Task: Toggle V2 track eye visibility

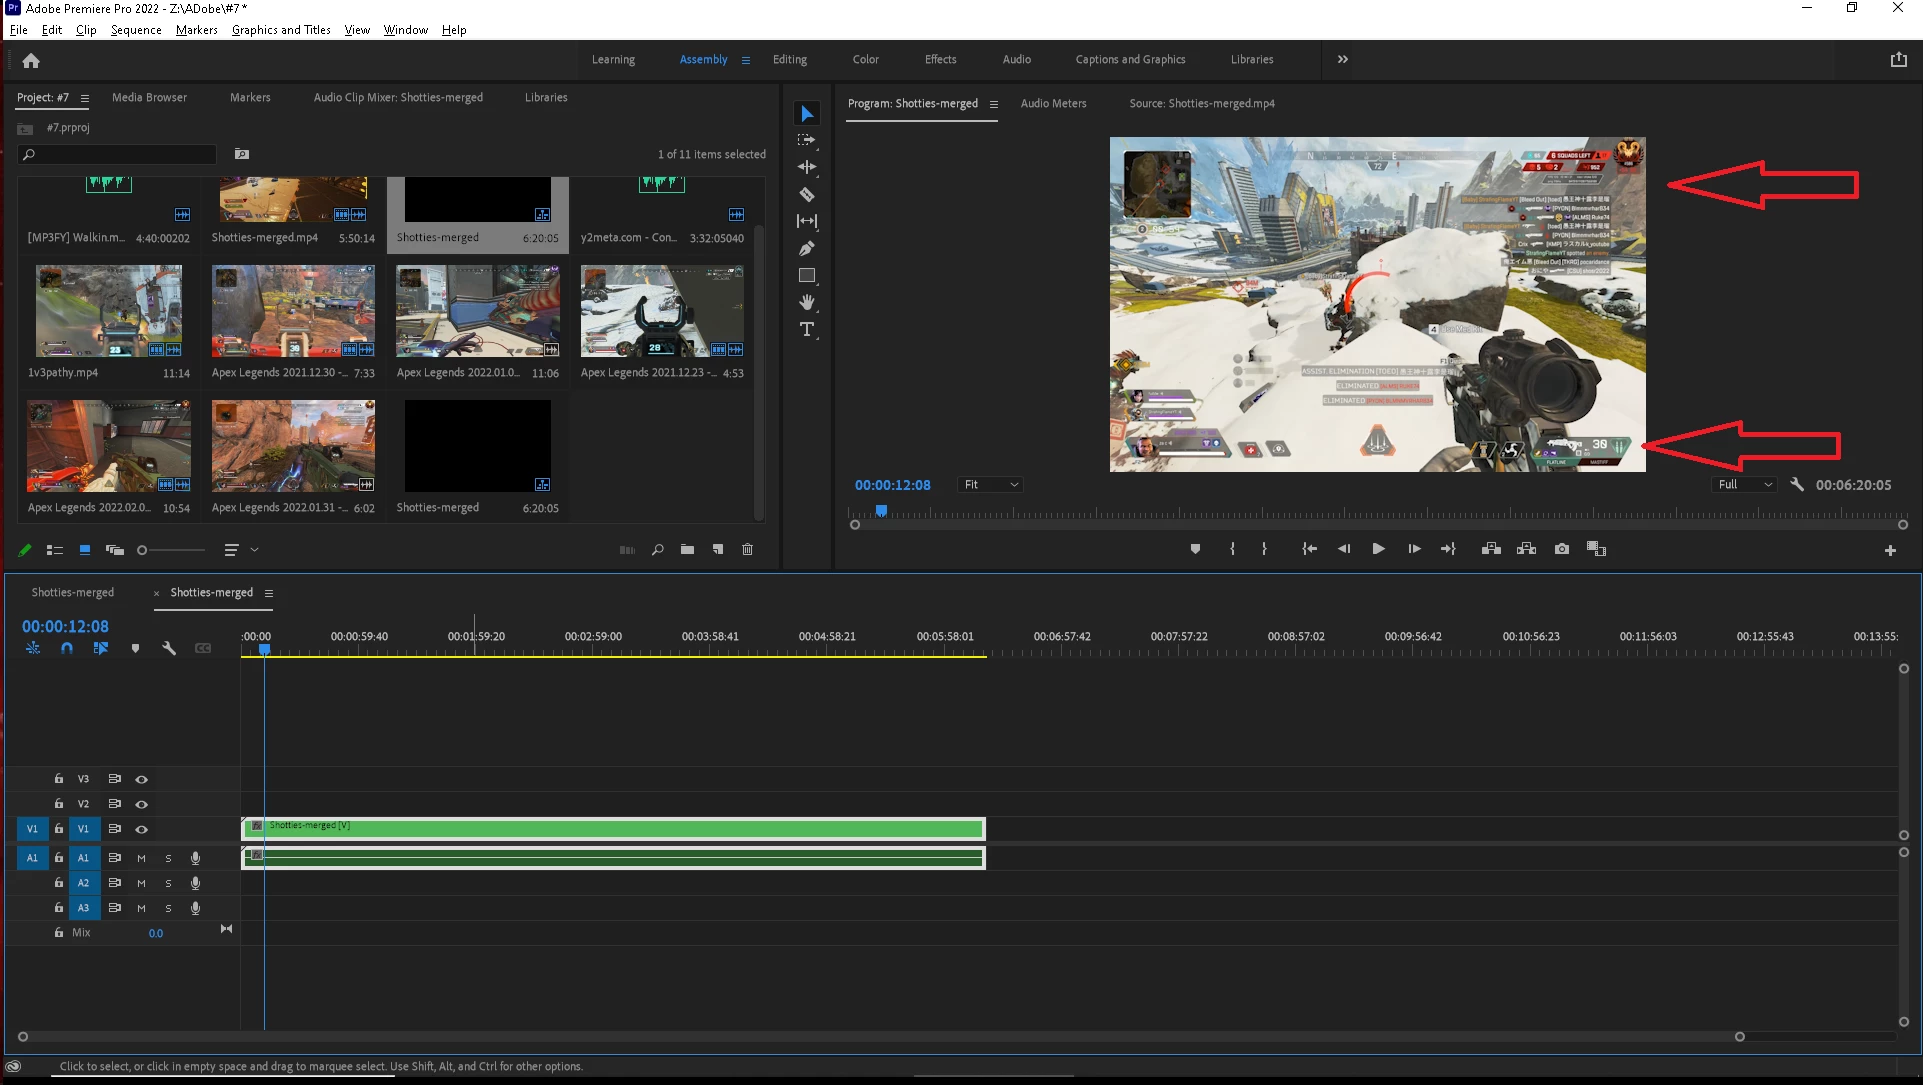Action: coord(141,804)
